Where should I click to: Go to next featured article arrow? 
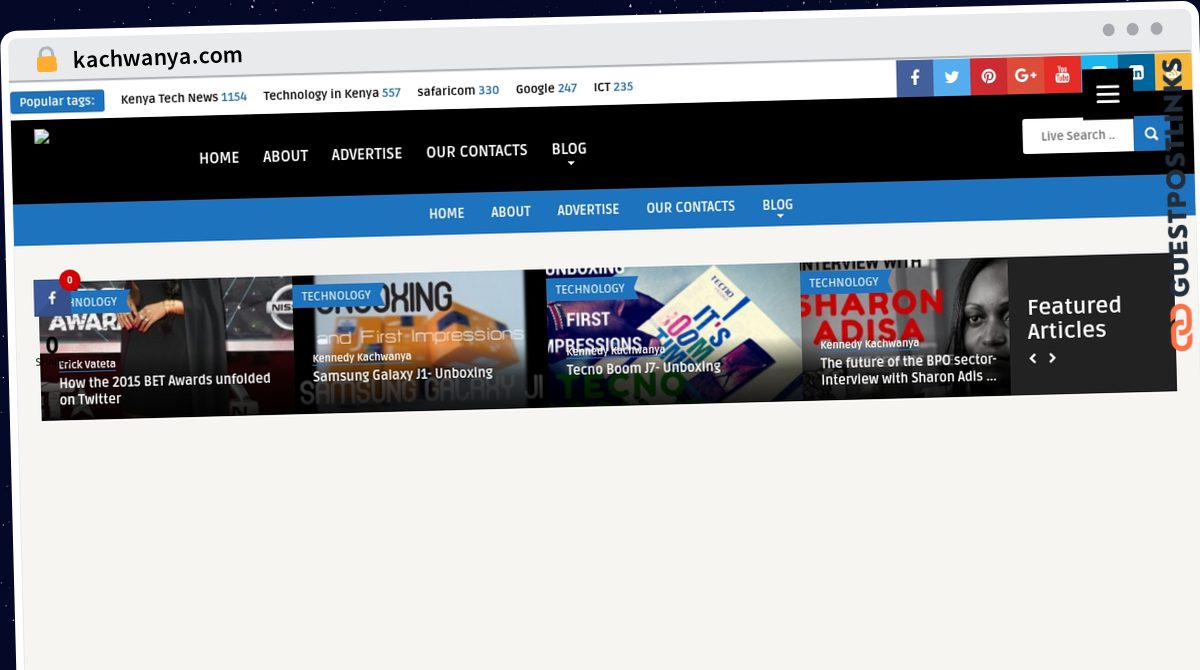(x=1052, y=358)
